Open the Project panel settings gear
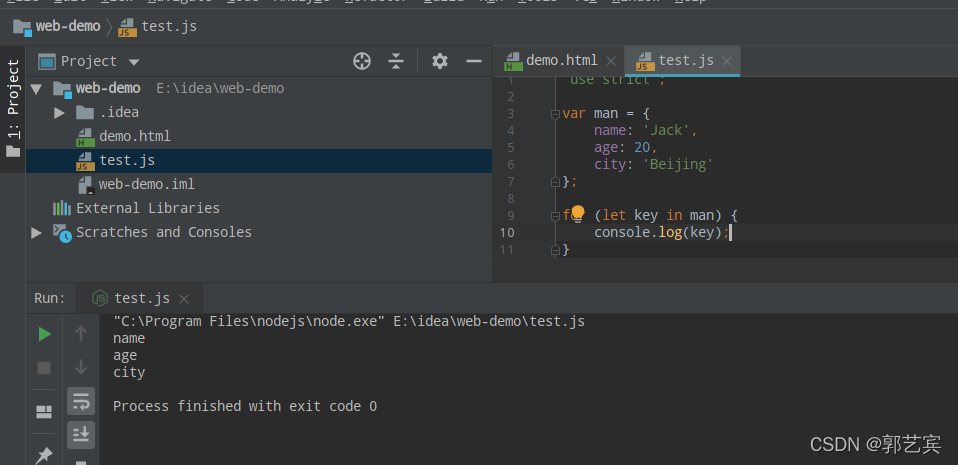Viewport: 958px width, 465px height. pyautogui.click(x=440, y=61)
